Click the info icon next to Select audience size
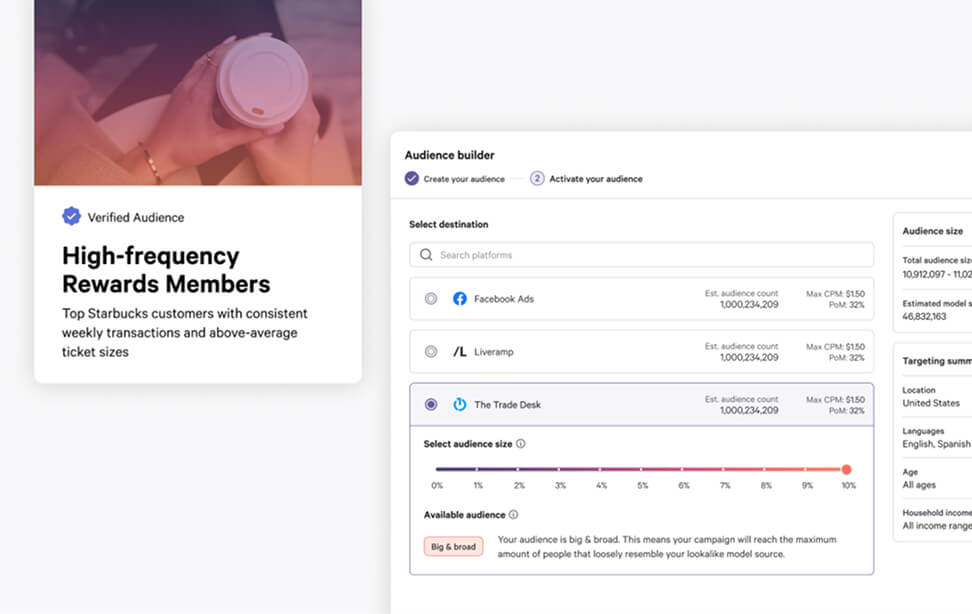 point(520,443)
